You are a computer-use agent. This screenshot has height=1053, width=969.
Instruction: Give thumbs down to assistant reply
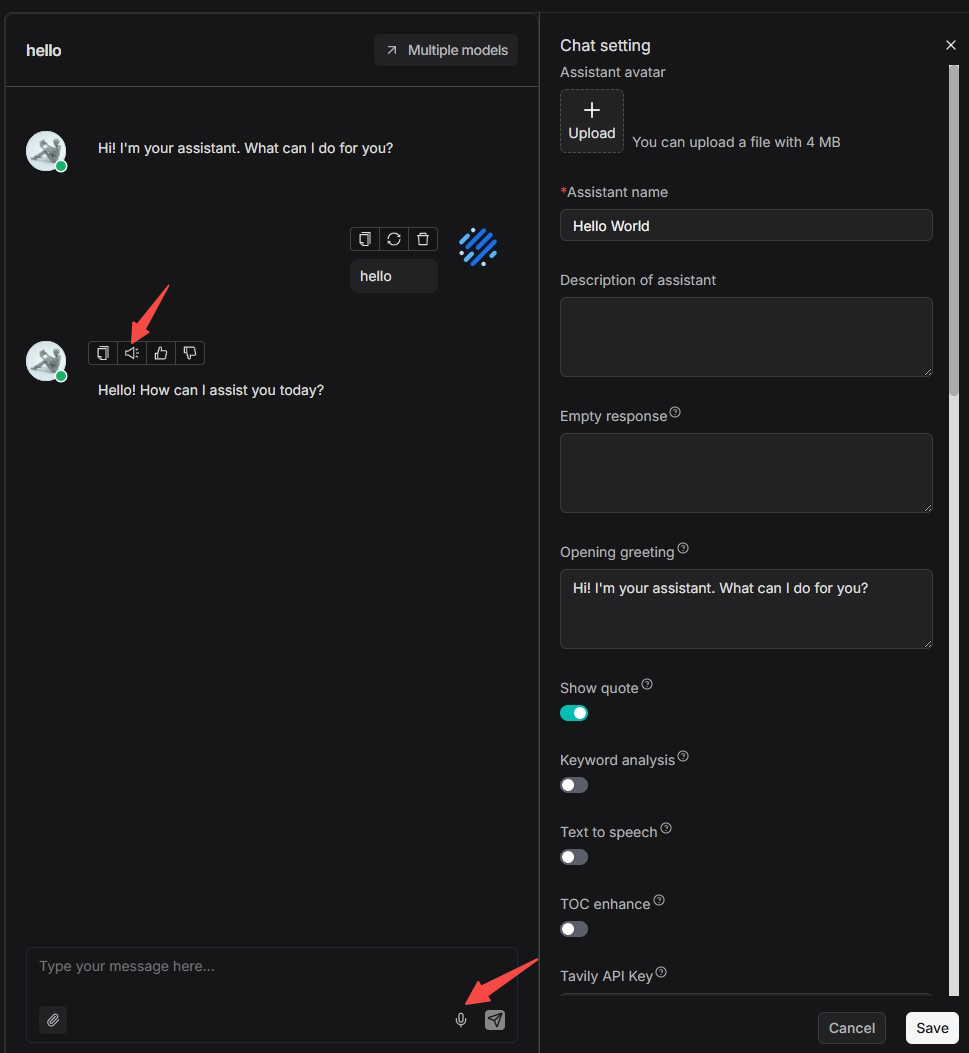pyautogui.click(x=190, y=353)
